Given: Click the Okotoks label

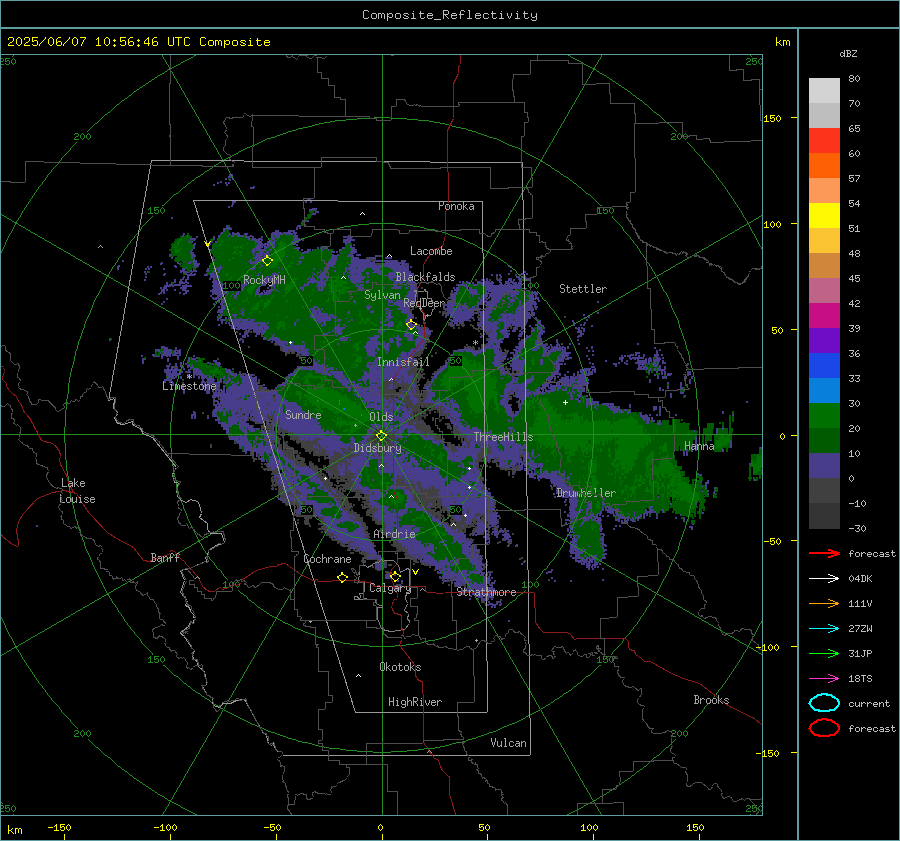Looking at the screenshot, I should 400,666.
